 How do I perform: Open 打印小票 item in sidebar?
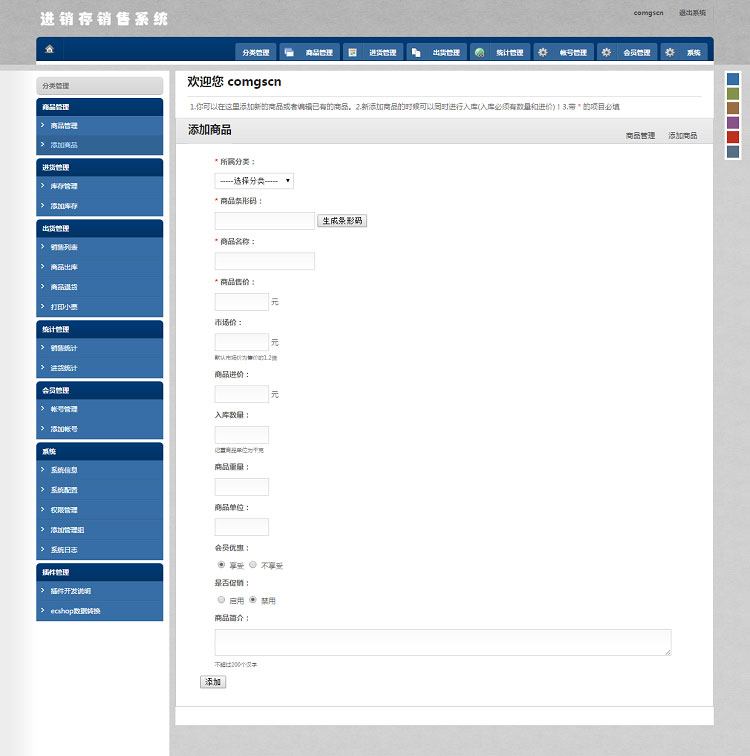(x=100, y=307)
